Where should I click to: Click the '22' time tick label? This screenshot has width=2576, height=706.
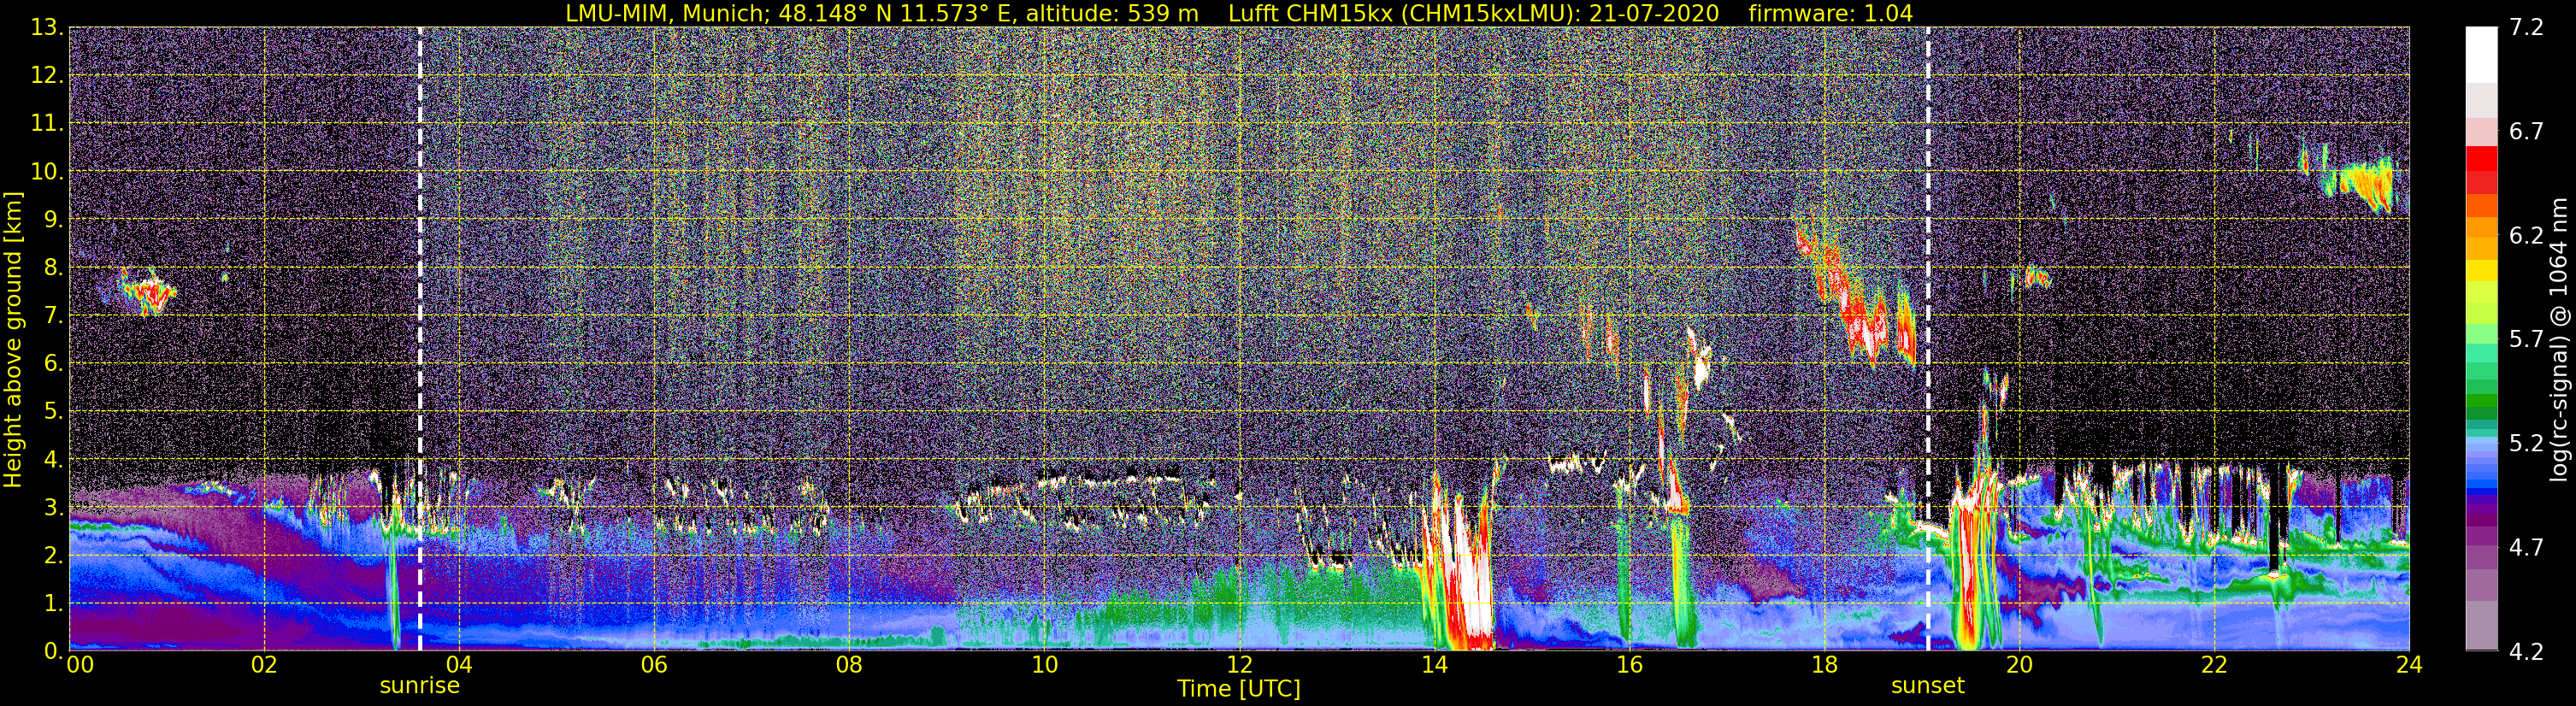click(2214, 665)
